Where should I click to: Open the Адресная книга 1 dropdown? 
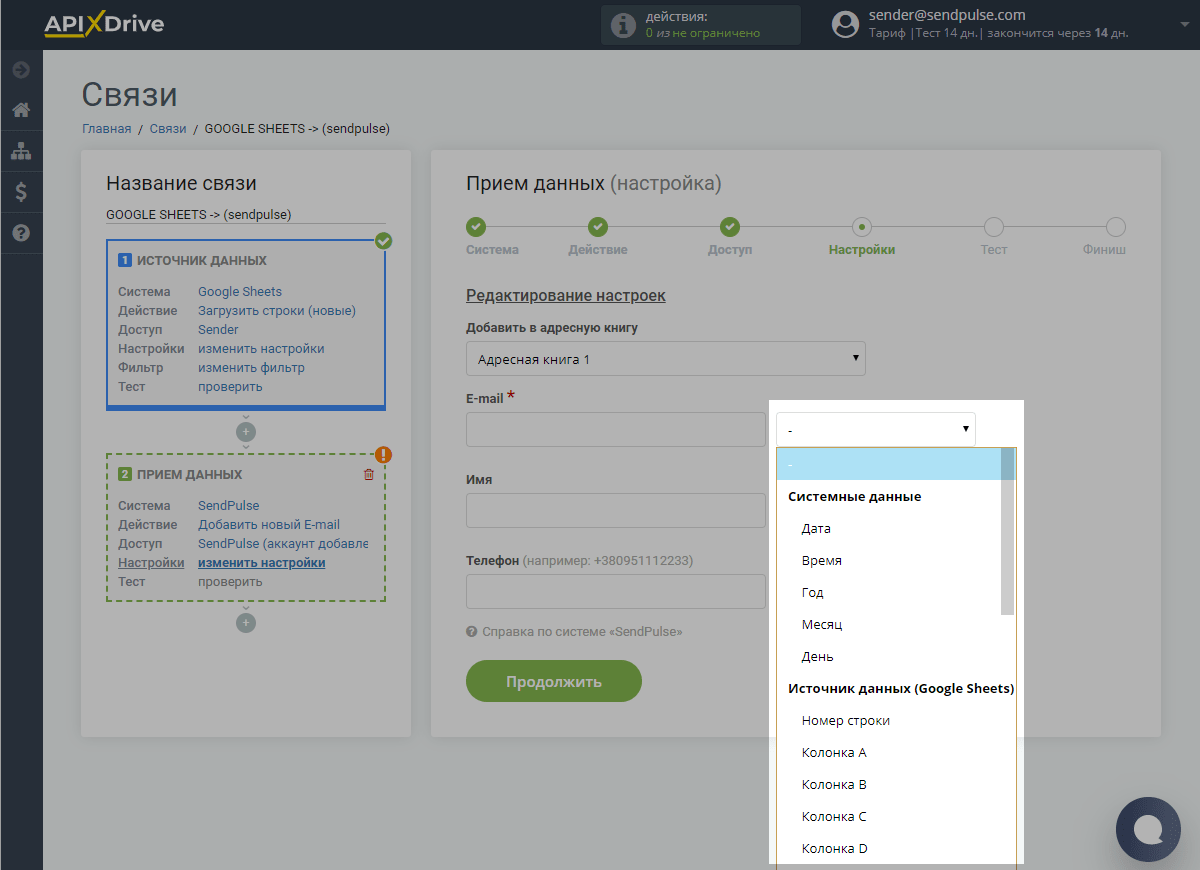666,359
